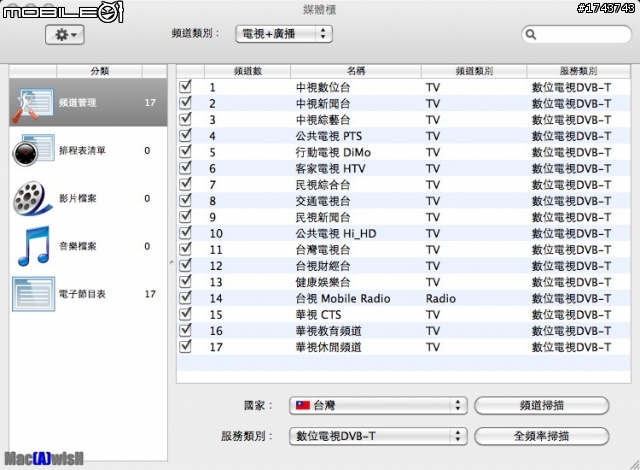Select 影片檔案 in the sidebar
The height and width of the screenshot is (470, 640).
coord(88,199)
